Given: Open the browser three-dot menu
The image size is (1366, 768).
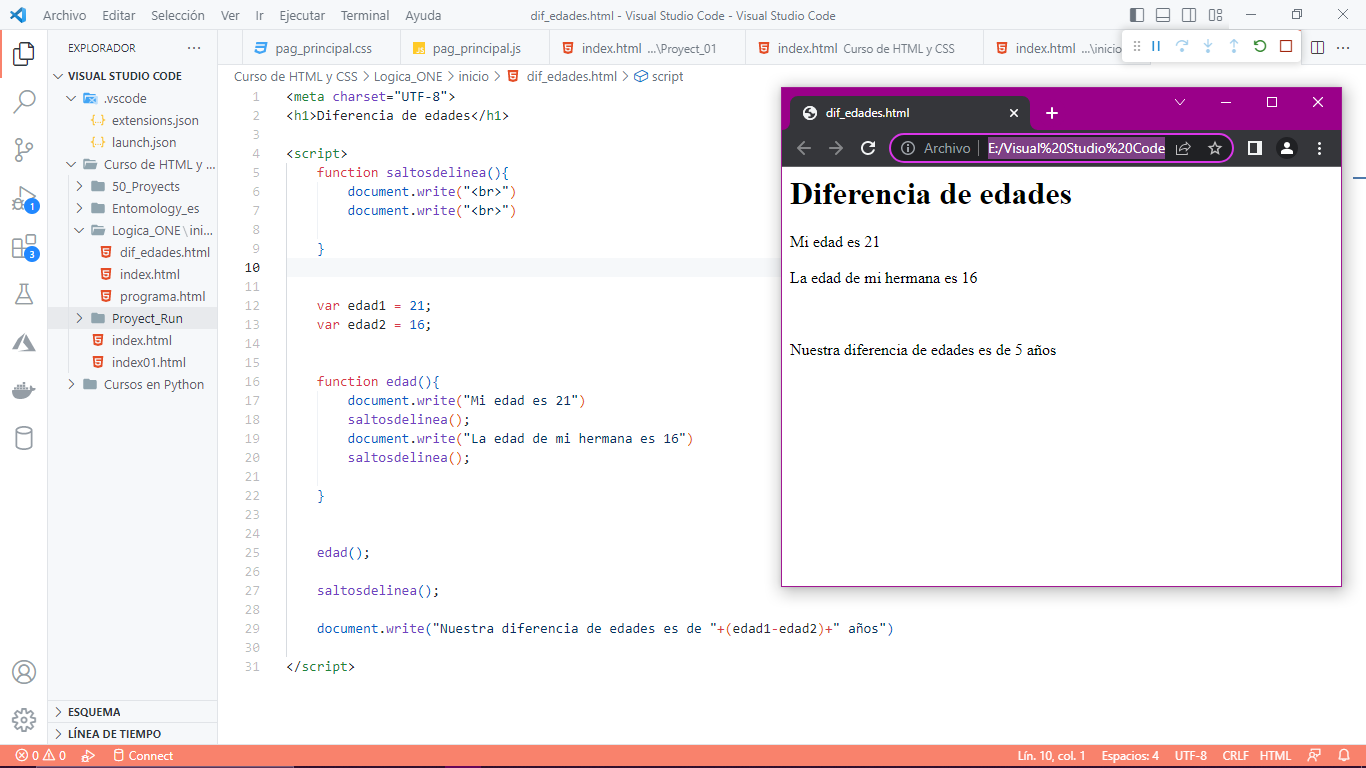Looking at the screenshot, I should [x=1319, y=148].
